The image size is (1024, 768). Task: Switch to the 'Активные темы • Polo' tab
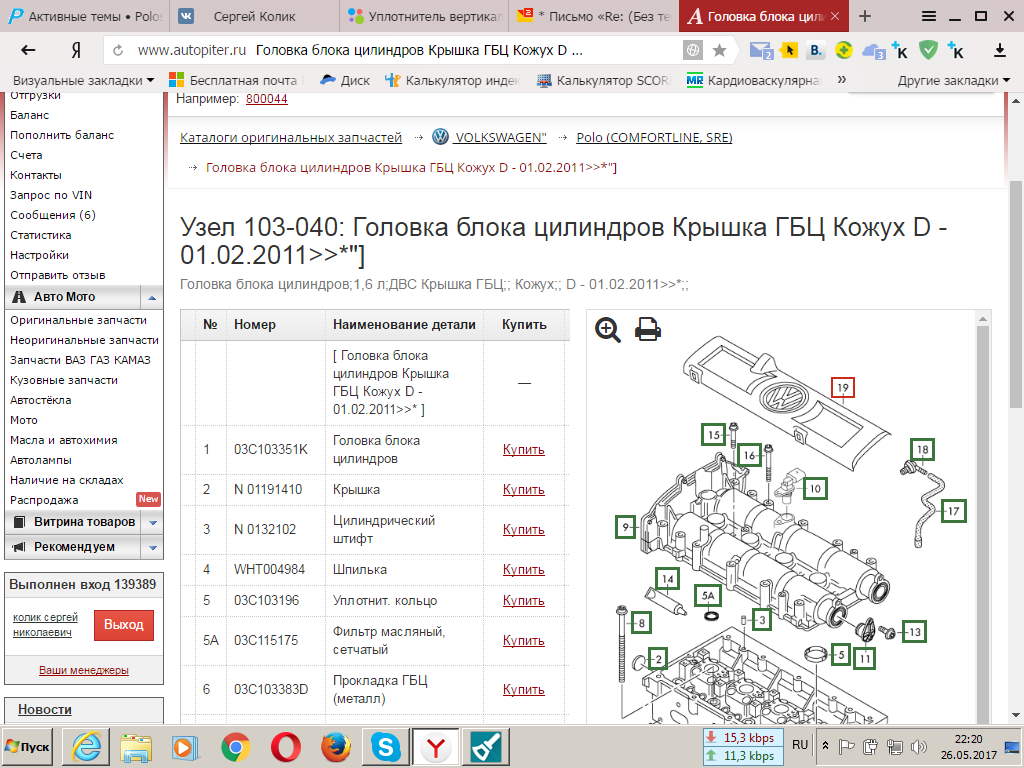pyautogui.click(x=85, y=16)
